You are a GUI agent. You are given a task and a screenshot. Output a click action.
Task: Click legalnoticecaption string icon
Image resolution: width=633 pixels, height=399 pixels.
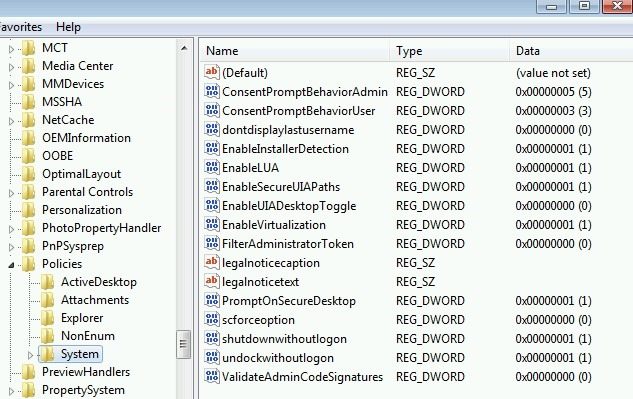coord(212,262)
